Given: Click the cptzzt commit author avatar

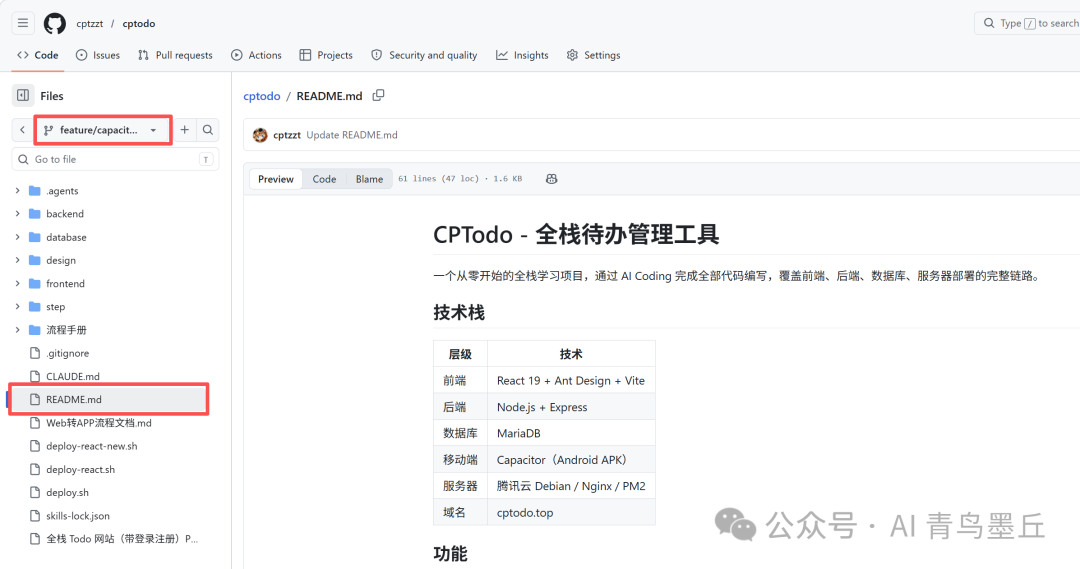Looking at the screenshot, I should coord(260,135).
